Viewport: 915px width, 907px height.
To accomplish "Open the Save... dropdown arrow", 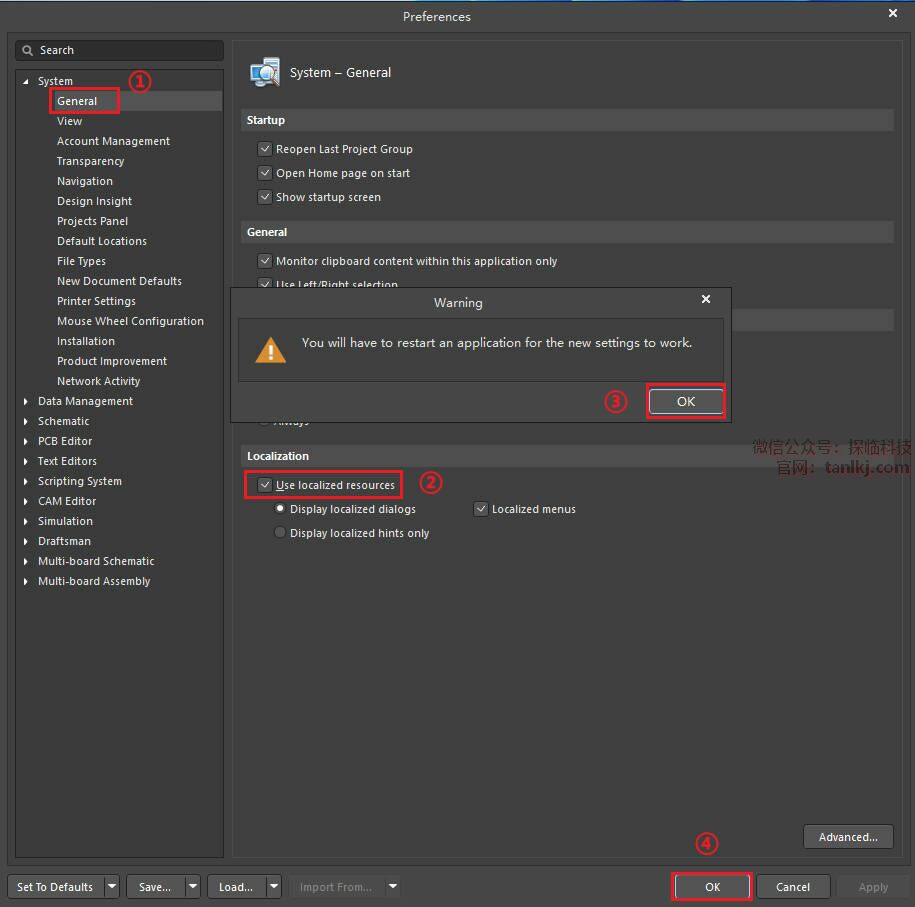I will pos(193,887).
